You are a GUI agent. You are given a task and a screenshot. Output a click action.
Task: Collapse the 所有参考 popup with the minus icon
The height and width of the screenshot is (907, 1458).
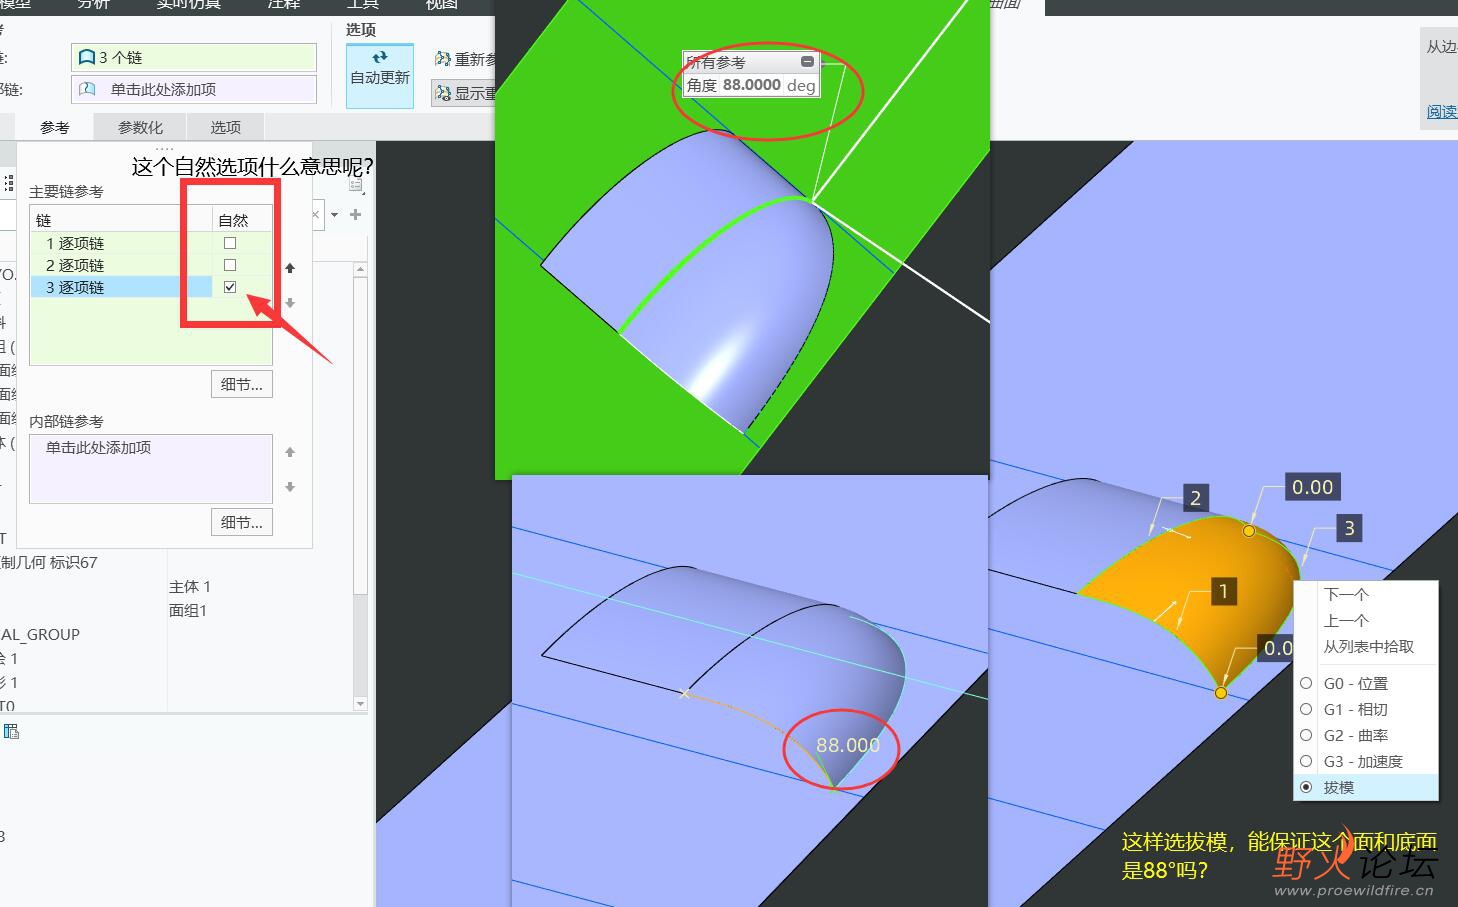pyautogui.click(x=807, y=62)
